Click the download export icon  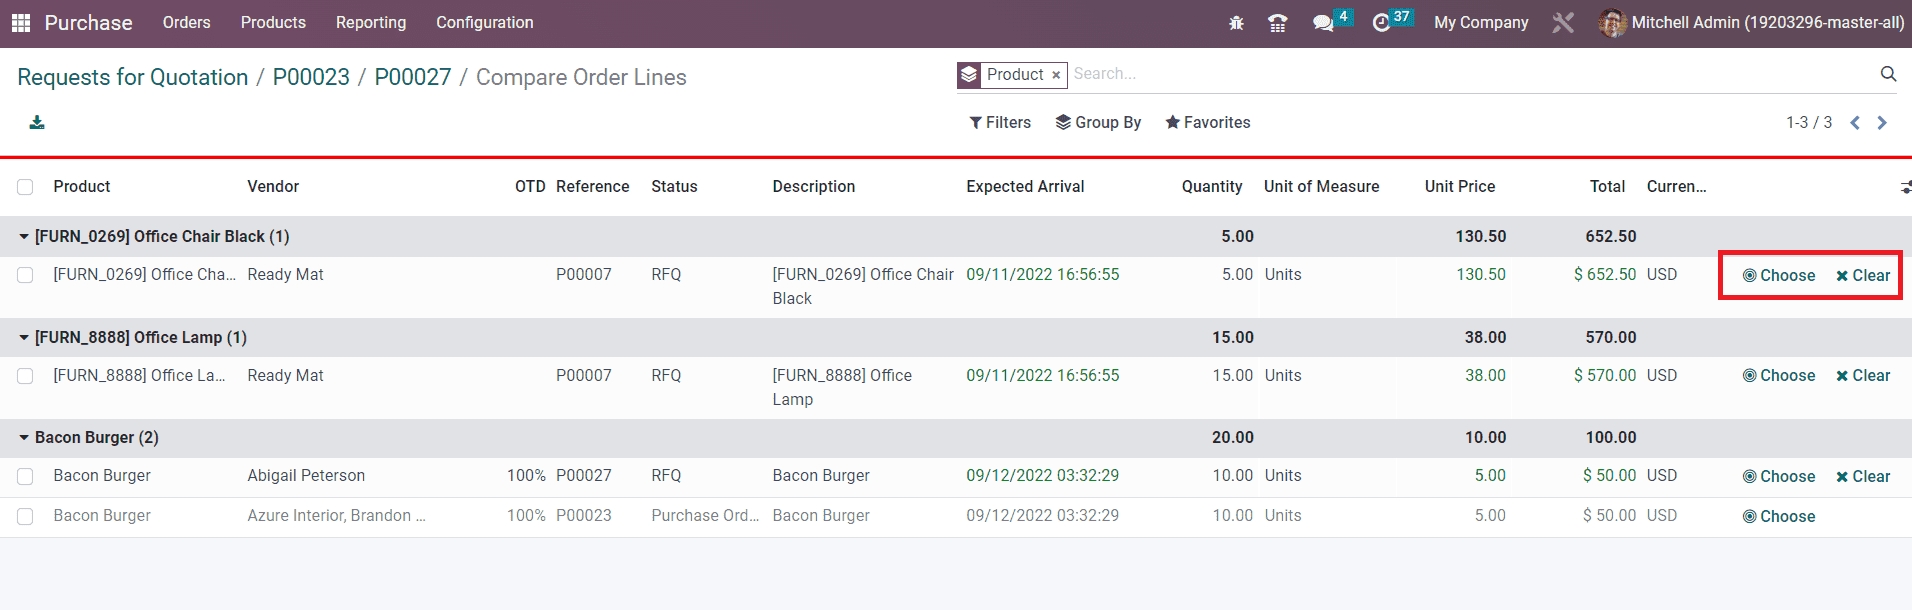tap(37, 123)
